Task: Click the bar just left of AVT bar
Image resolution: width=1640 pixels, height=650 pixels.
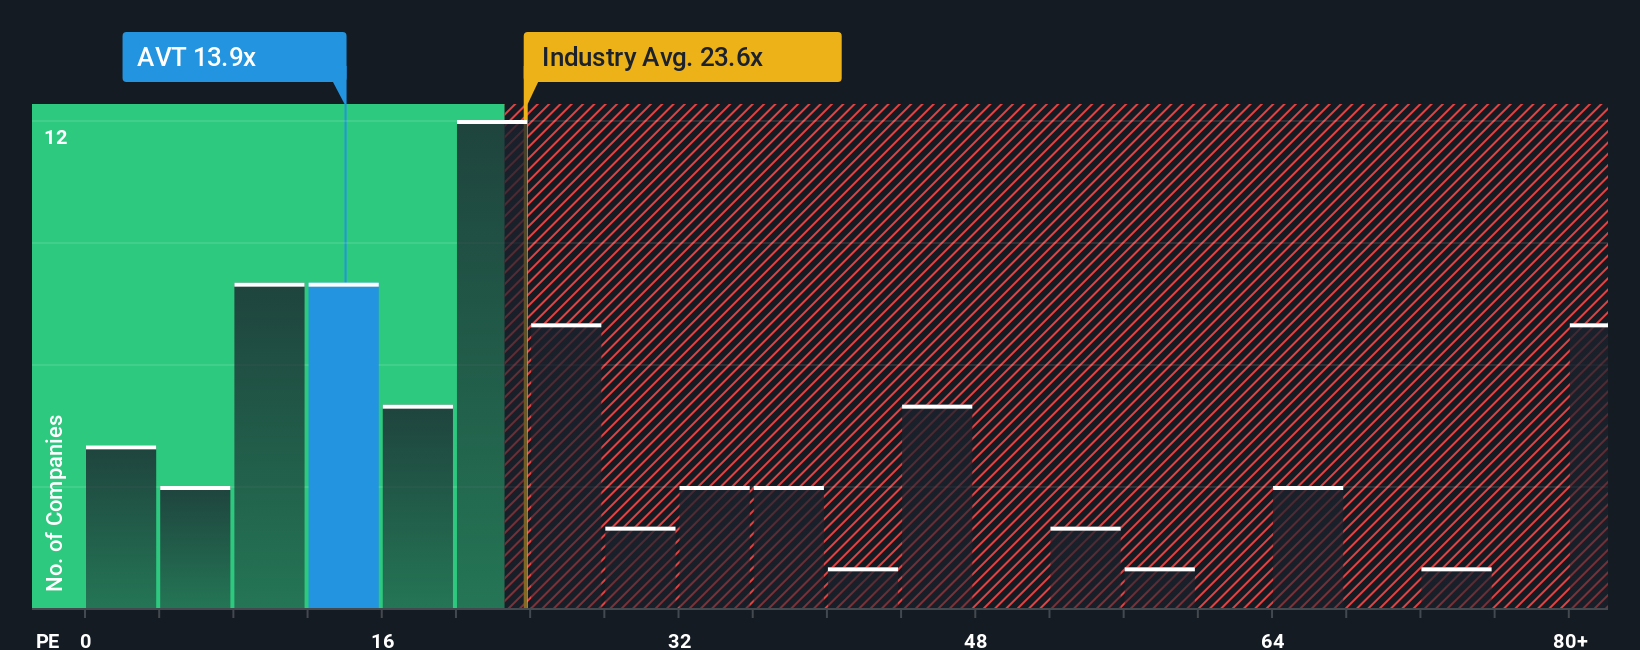Action: coord(270,446)
